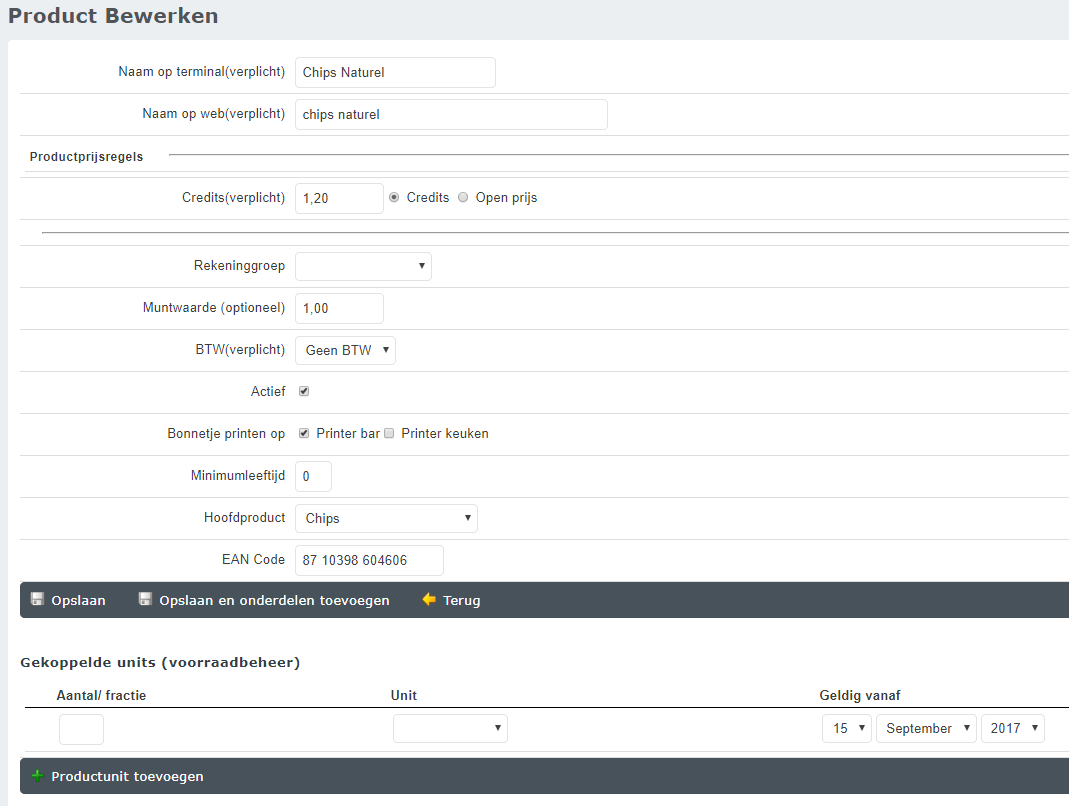
Task: Select the Open prijs radio option
Action: (x=463, y=198)
